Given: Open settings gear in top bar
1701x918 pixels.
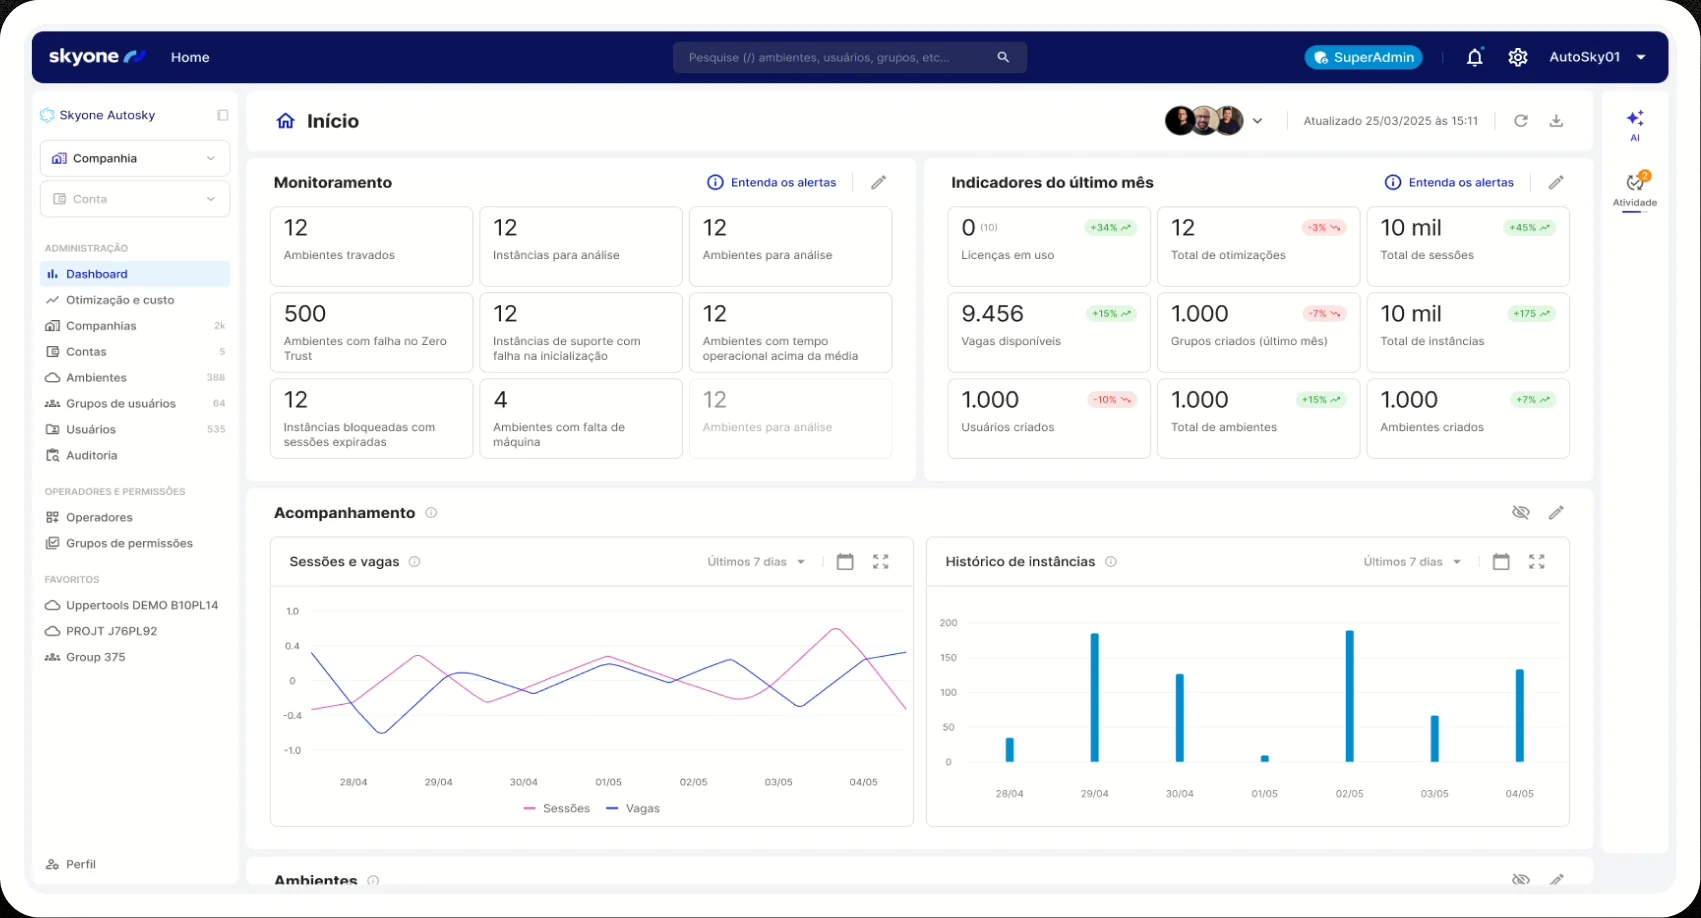Looking at the screenshot, I should (1518, 57).
